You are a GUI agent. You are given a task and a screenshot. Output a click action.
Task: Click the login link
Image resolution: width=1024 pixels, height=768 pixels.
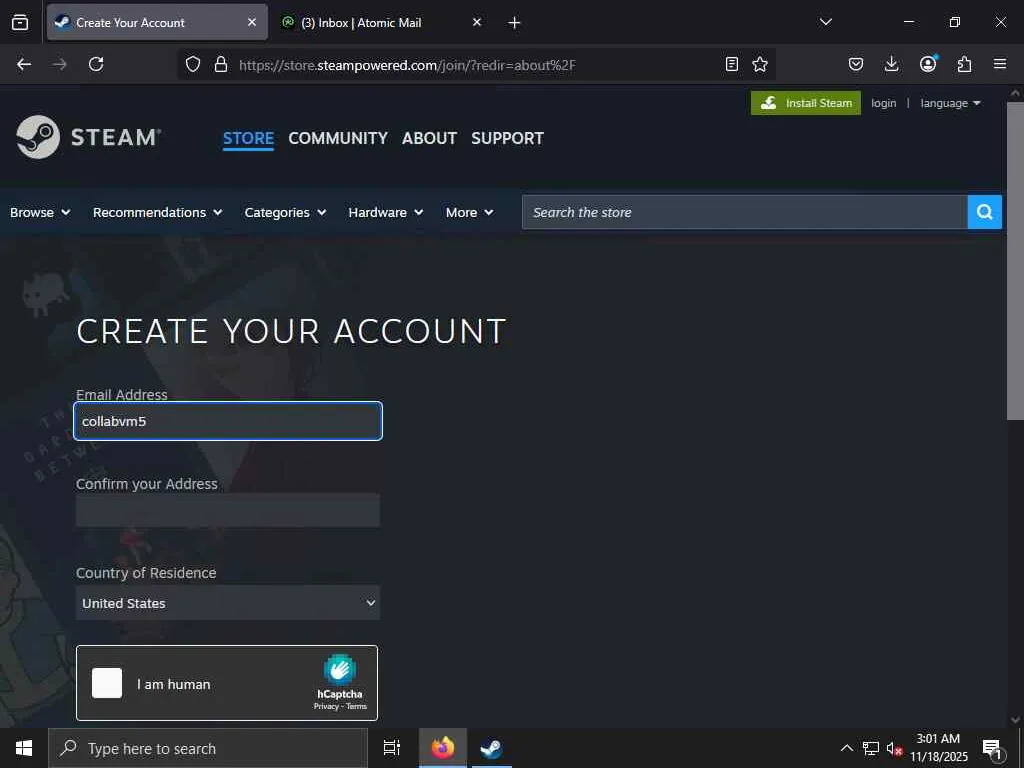[x=884, y=103]
